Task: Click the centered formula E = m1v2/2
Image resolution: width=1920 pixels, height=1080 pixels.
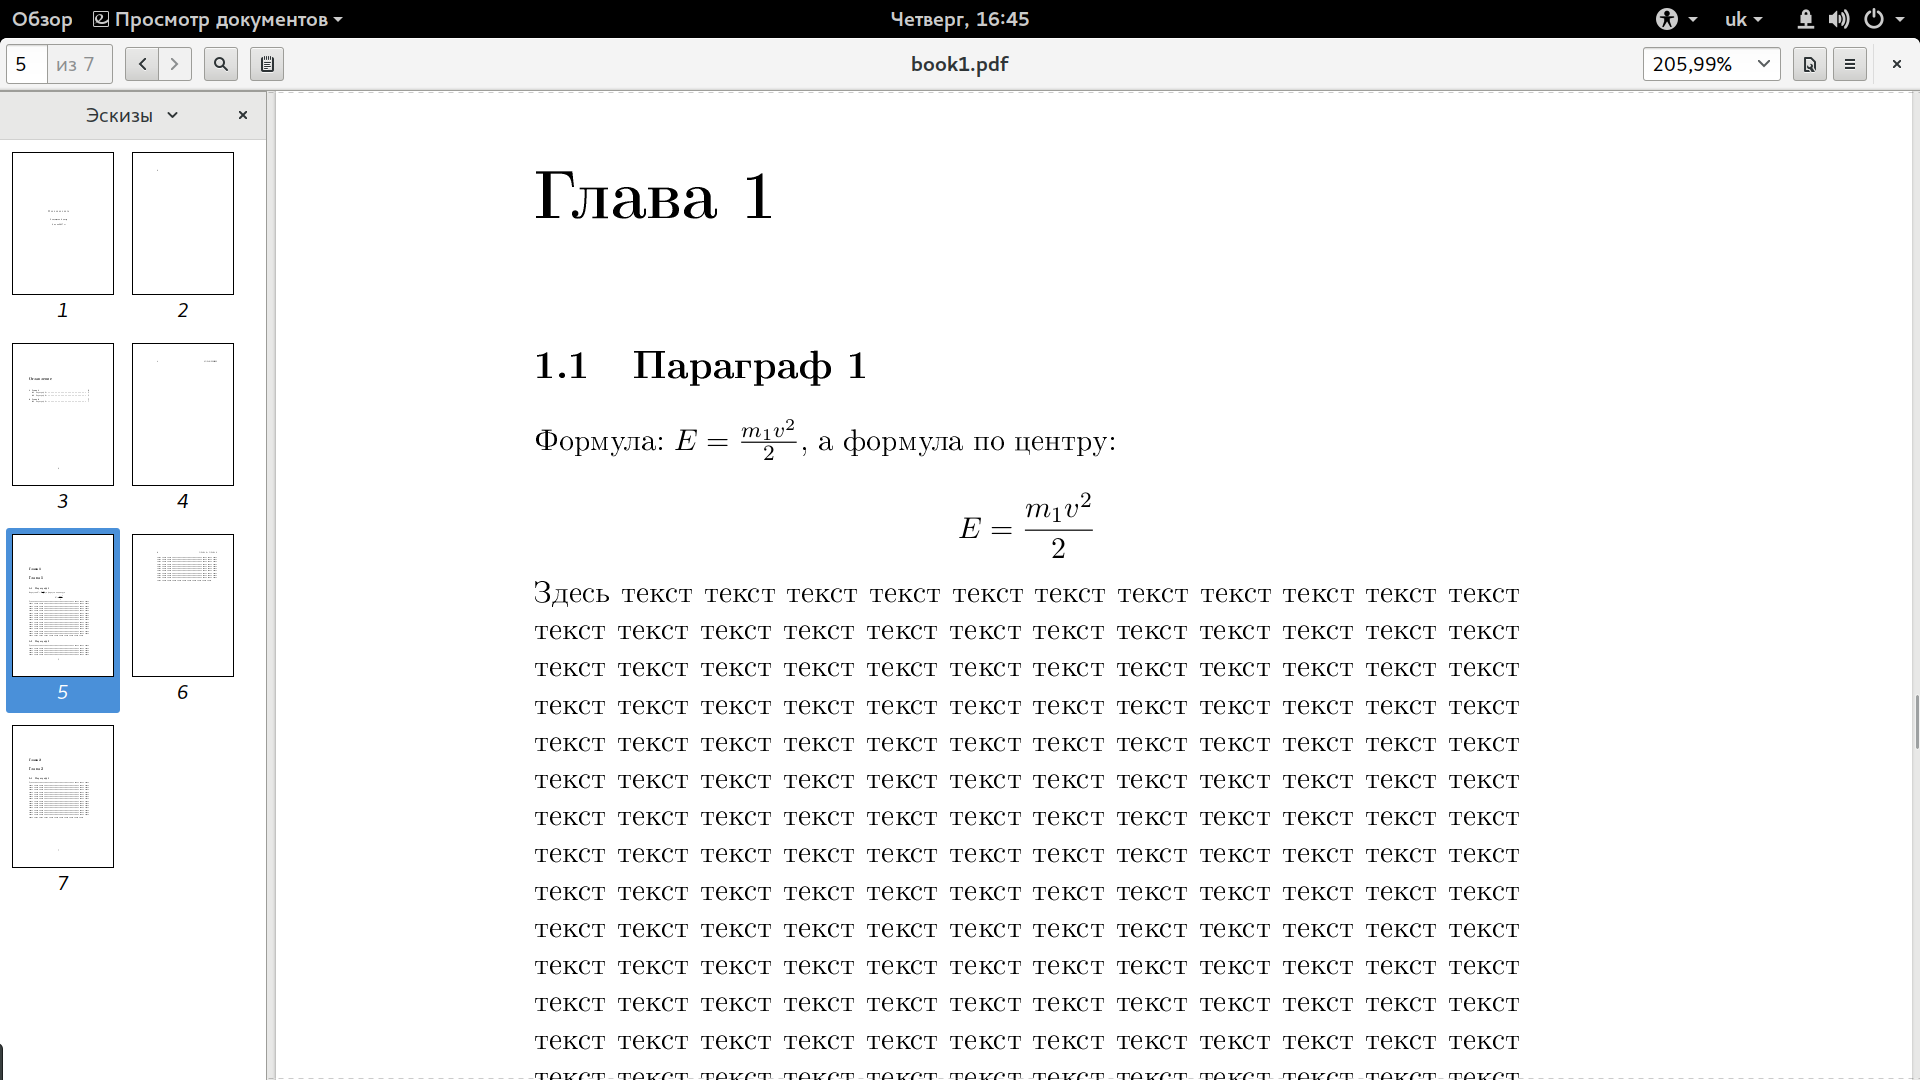Action: [x=1026, y=526]
